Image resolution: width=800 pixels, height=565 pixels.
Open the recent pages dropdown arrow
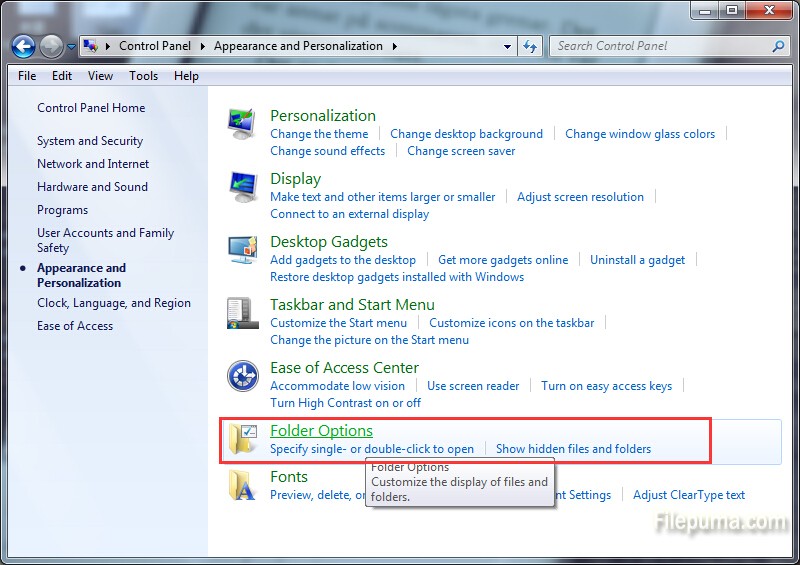coord(72,46)
